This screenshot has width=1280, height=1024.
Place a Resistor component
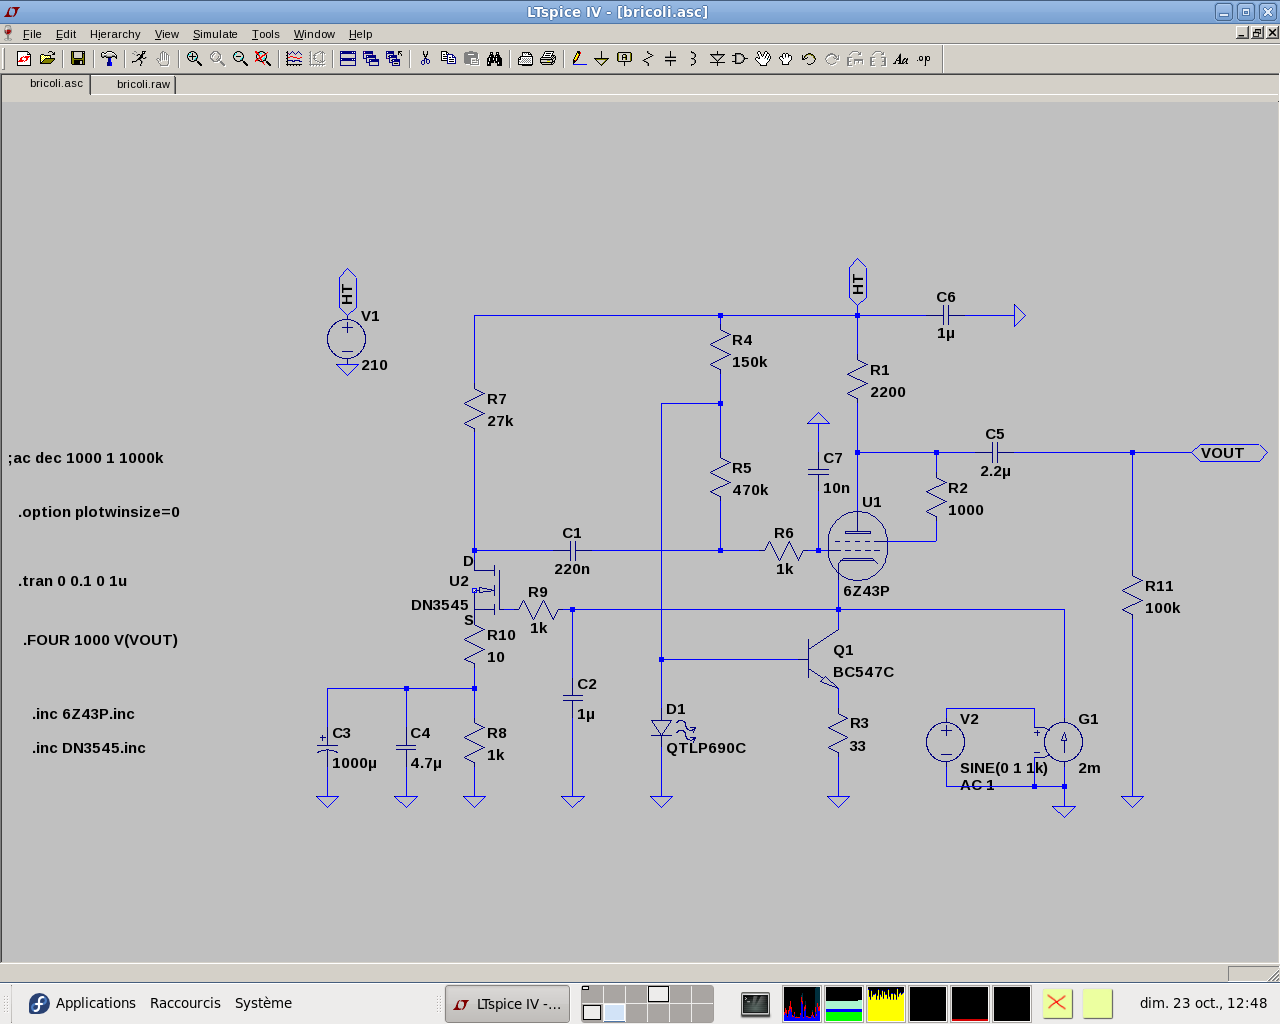click(648, 59)
